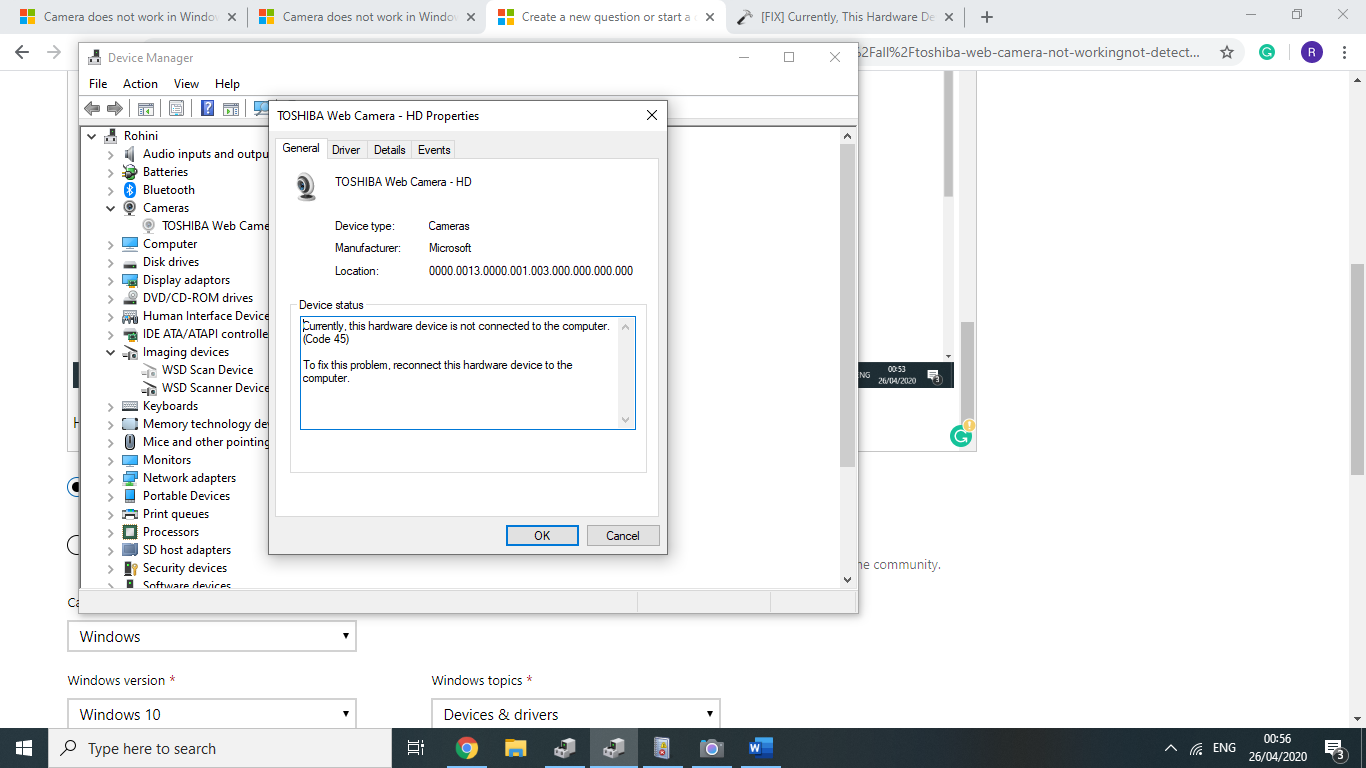Open the notification center icon
Image resolution: width=1366 pixels, height=768 pixels.
coord(1333,748)
